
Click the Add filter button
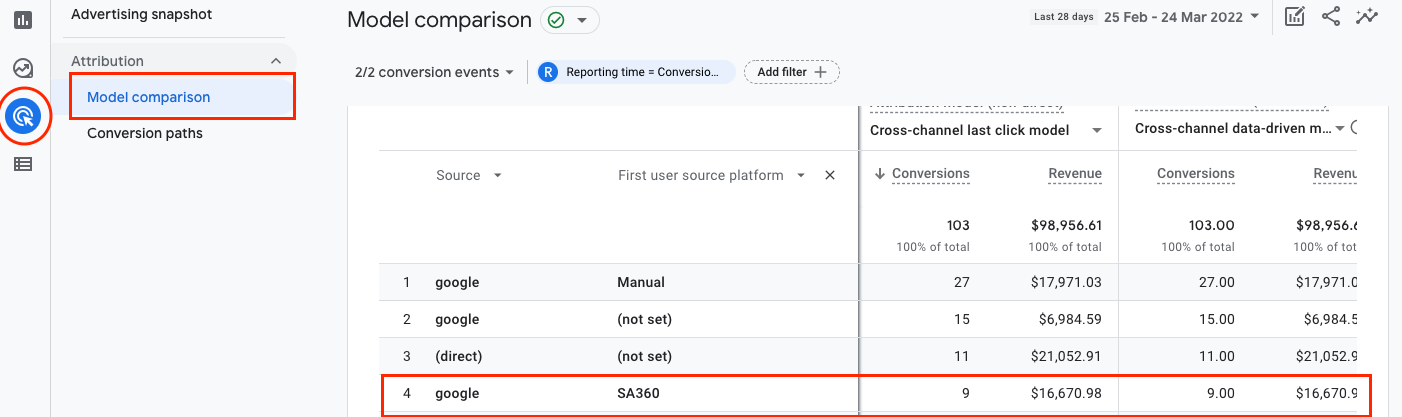[791, 72]
